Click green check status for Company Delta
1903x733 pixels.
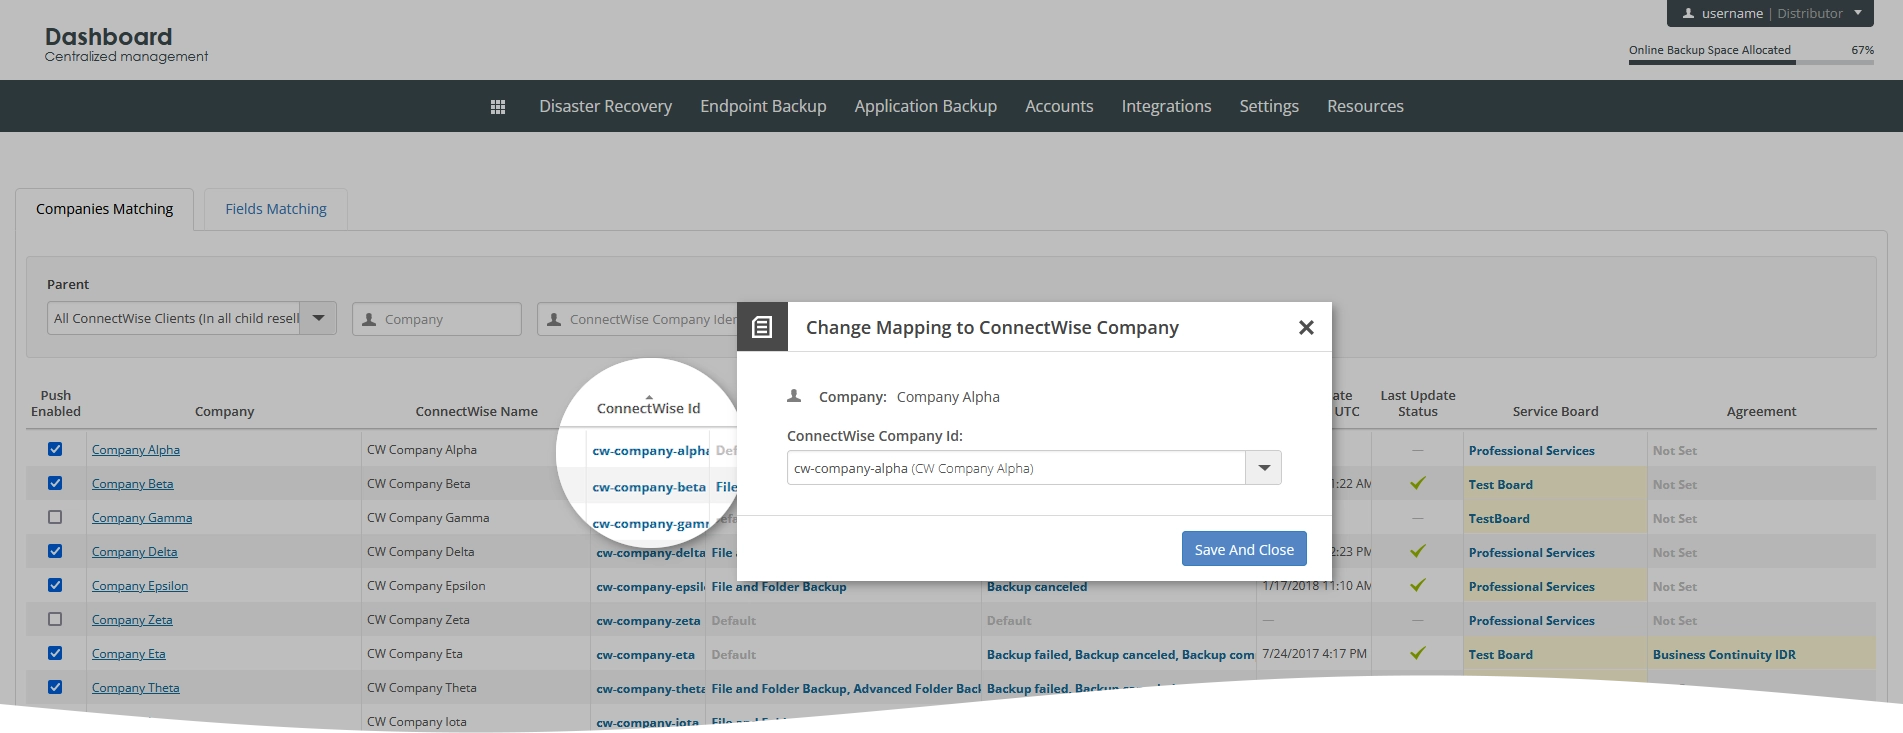coord(1417,551)
